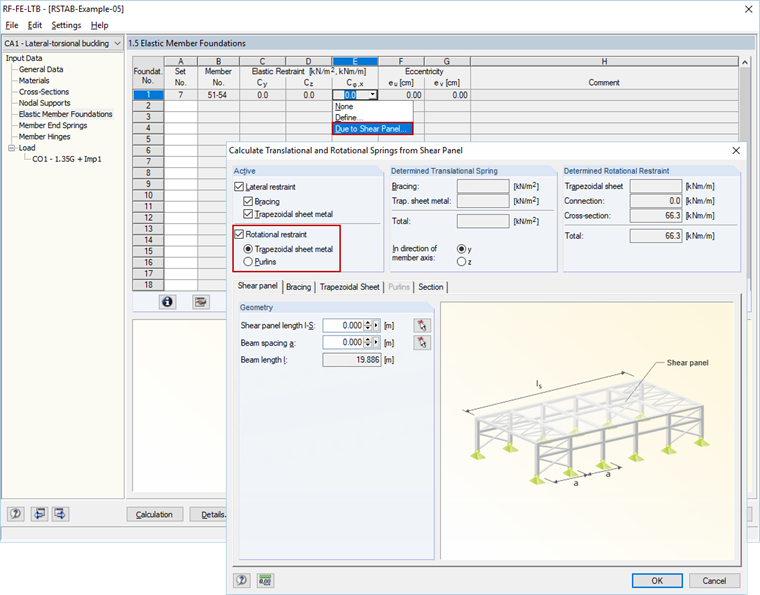This screenshot has width=760, height=595.
Task: Select the Purlins radio button
Action: [x=248, y=262]
